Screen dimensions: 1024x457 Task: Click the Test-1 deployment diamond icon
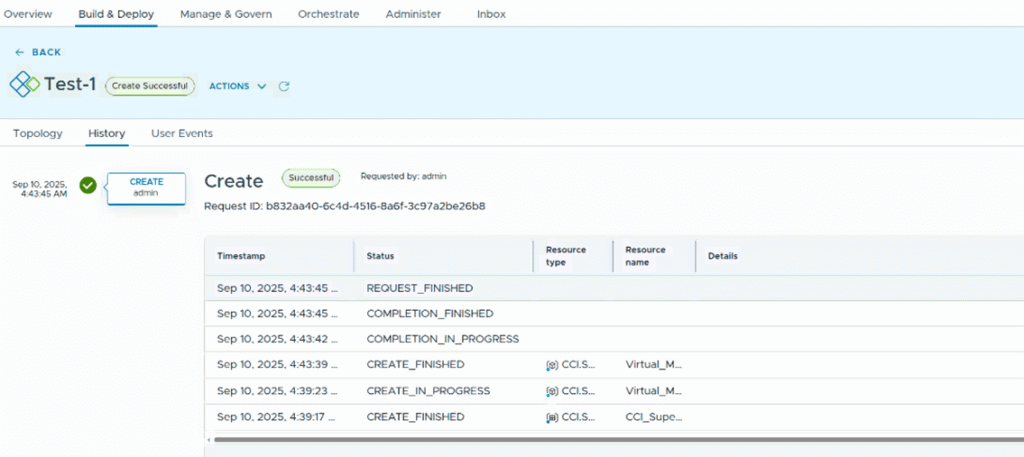[x=25, y=85]
